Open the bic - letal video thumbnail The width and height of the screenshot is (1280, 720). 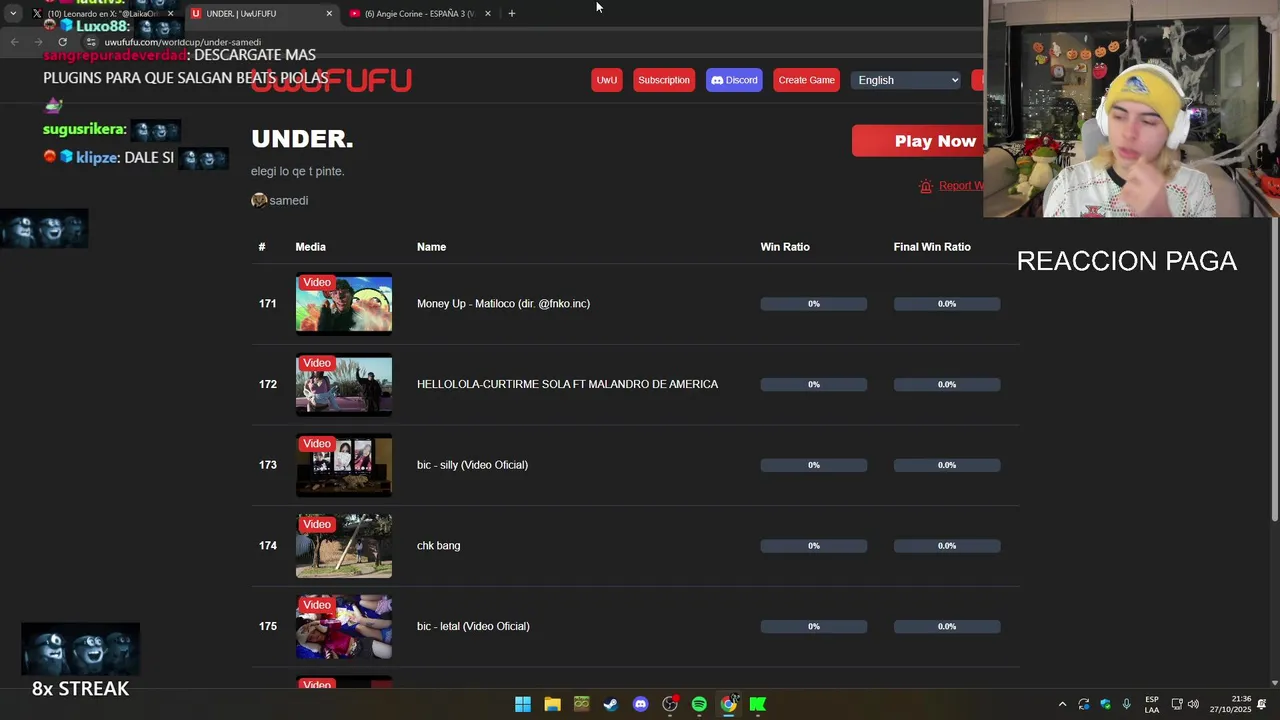344,626
